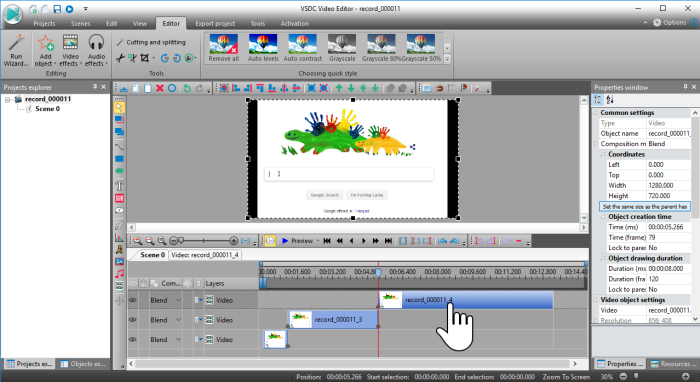Switch to Scene 0 timeline tab
Screen dimensions: 700x382
pyautogui.click(x=152, y=255)
